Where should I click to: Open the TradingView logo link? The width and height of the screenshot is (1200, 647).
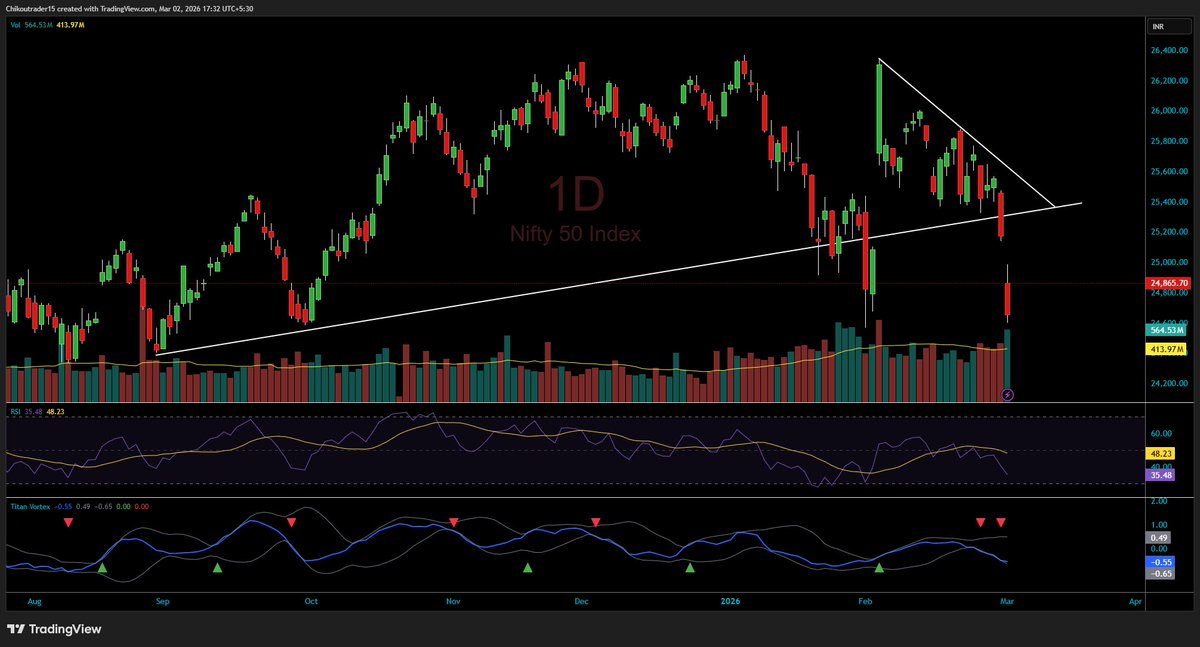(x=53, y=629)
